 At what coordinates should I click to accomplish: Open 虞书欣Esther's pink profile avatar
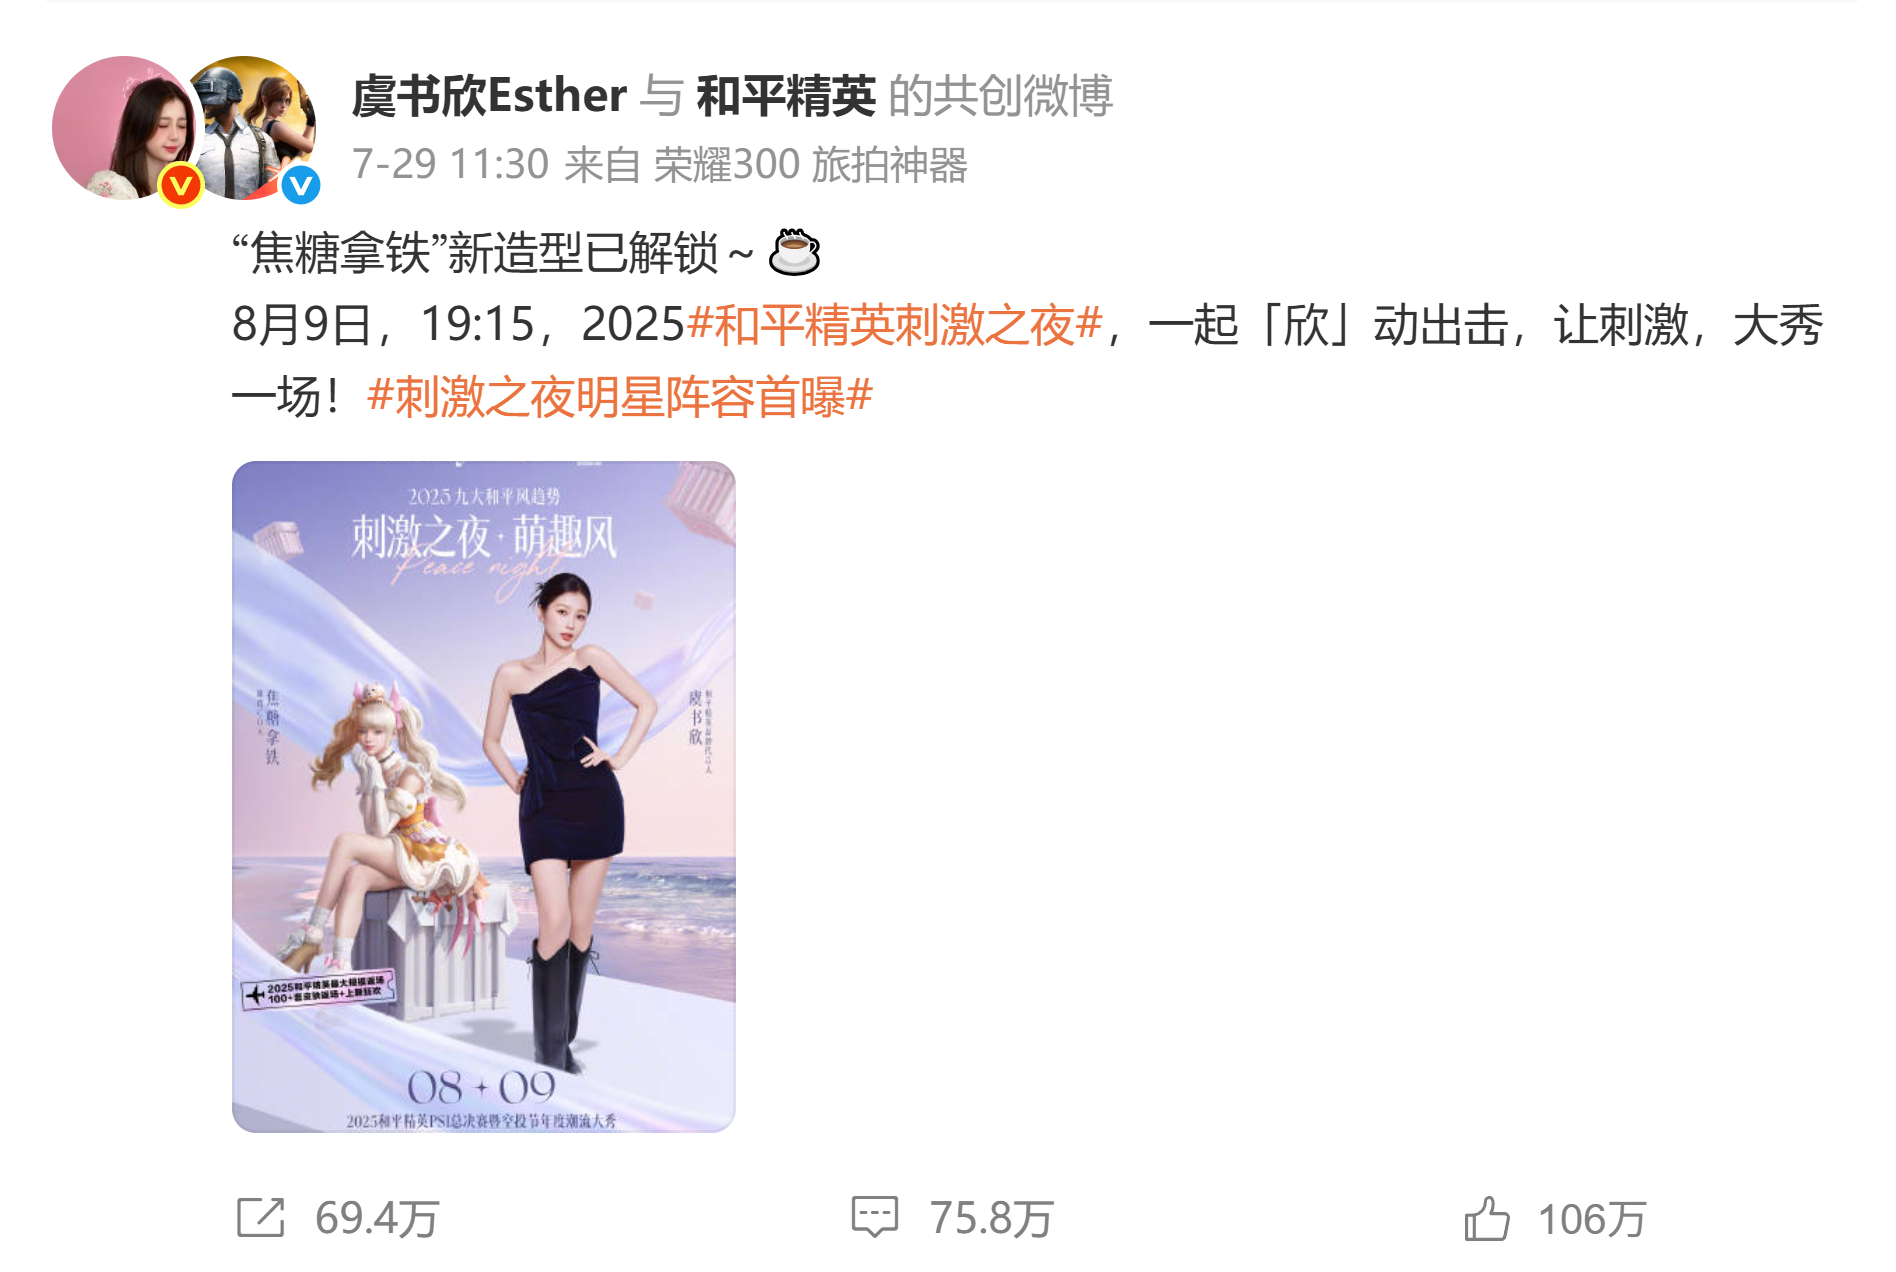click(123, 128)
